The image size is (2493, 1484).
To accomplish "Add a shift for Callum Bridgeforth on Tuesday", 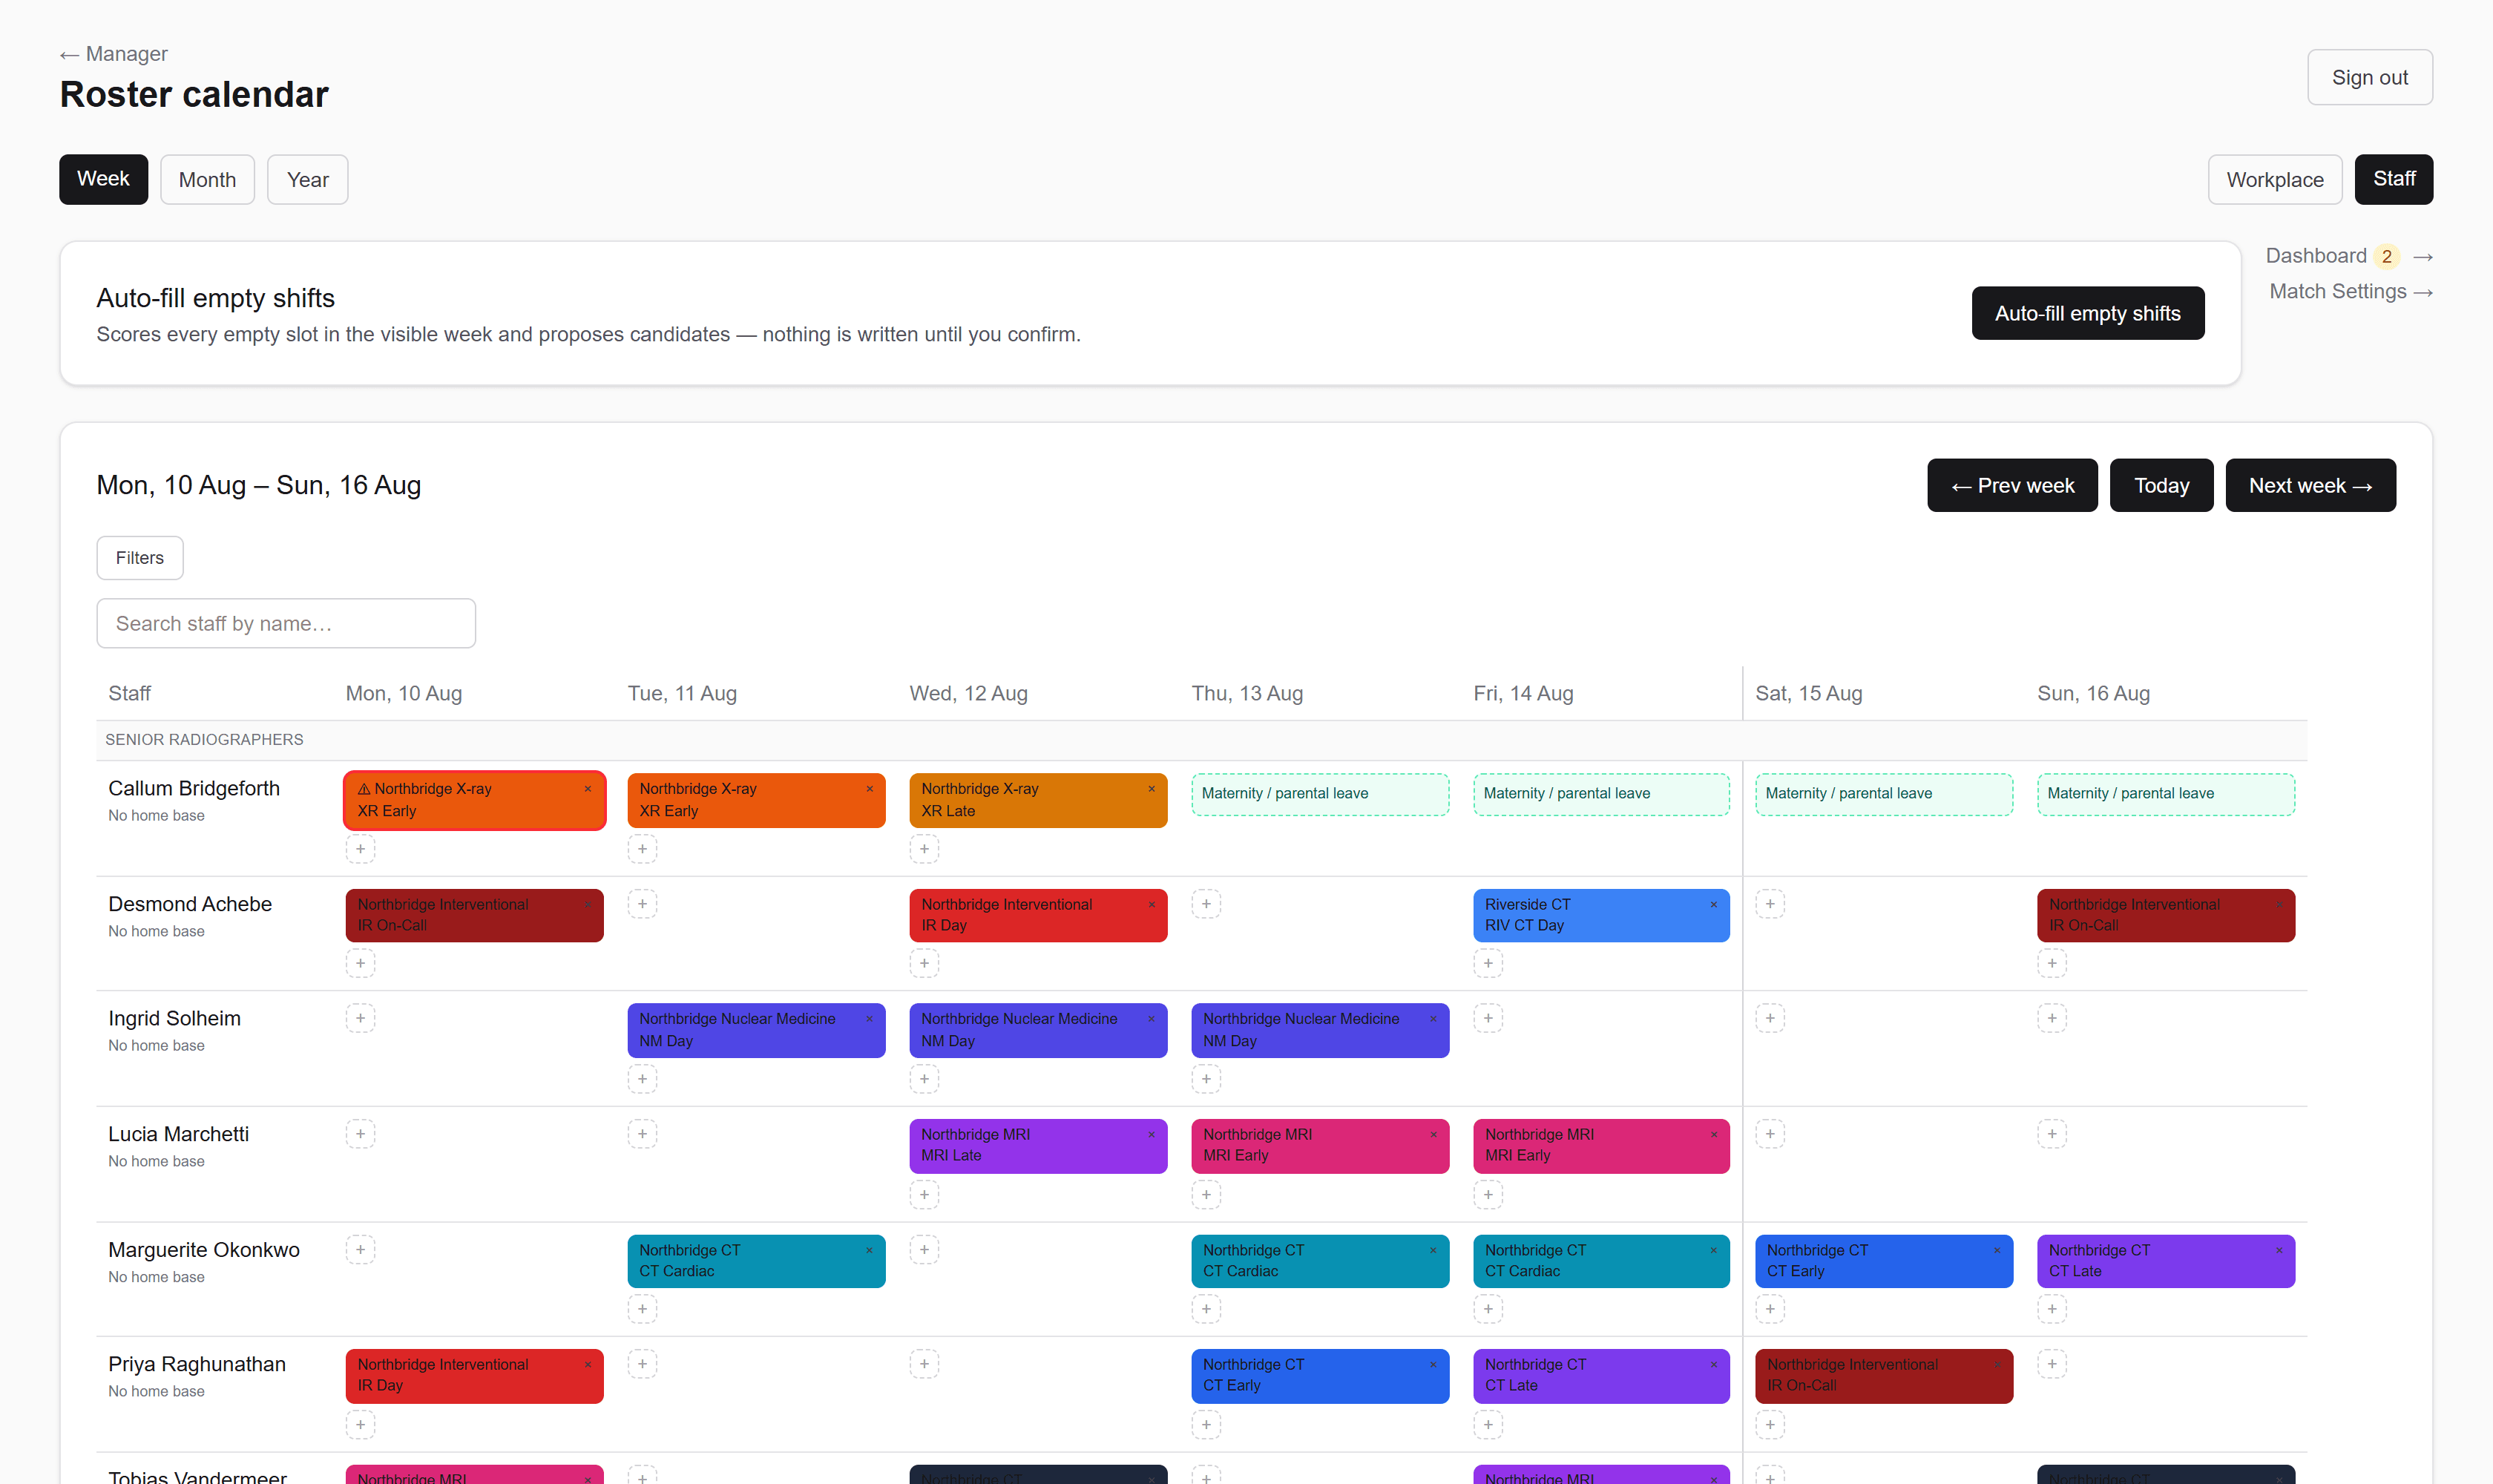I will (642, 849).
